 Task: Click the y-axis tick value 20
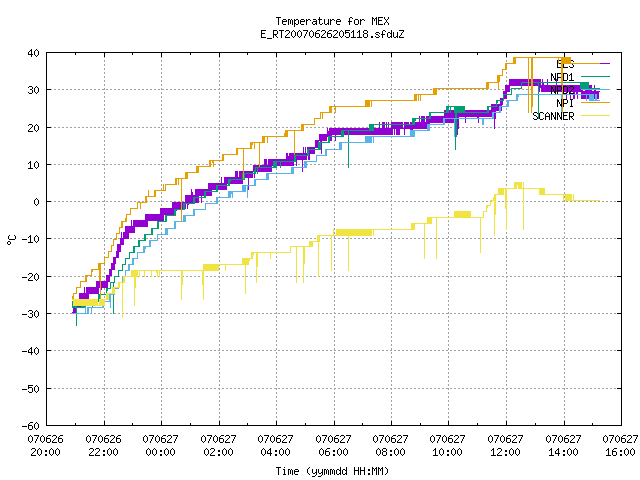pyautogui.click(x=33, y=128)
